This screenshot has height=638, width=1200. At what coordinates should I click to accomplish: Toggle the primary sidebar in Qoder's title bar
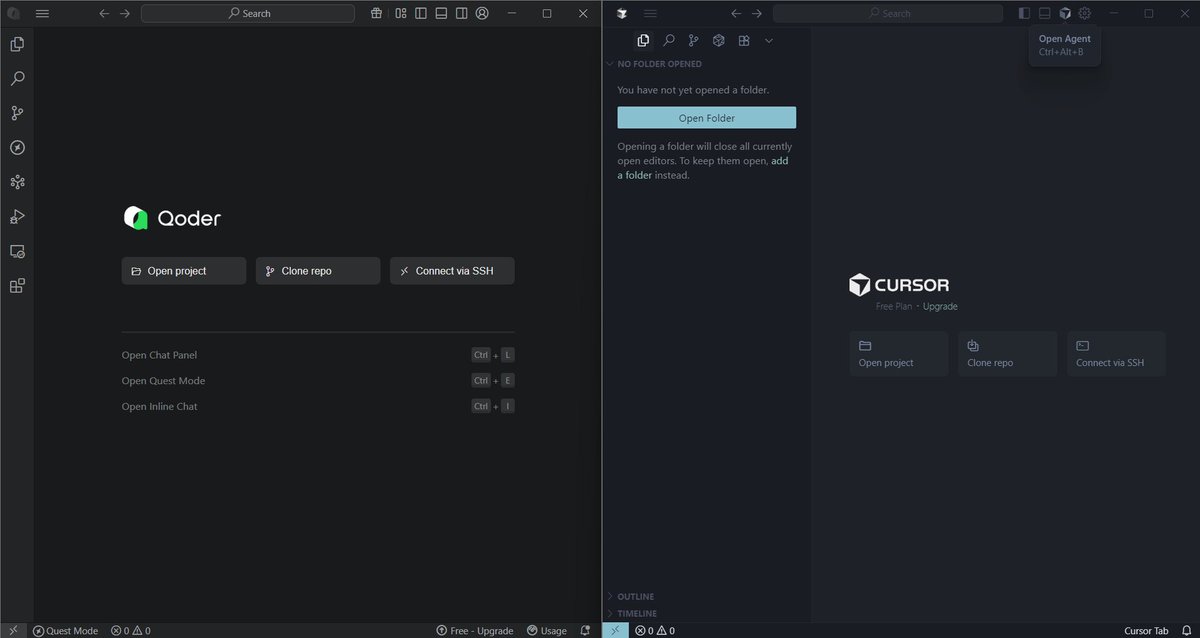tap(421, 14)
